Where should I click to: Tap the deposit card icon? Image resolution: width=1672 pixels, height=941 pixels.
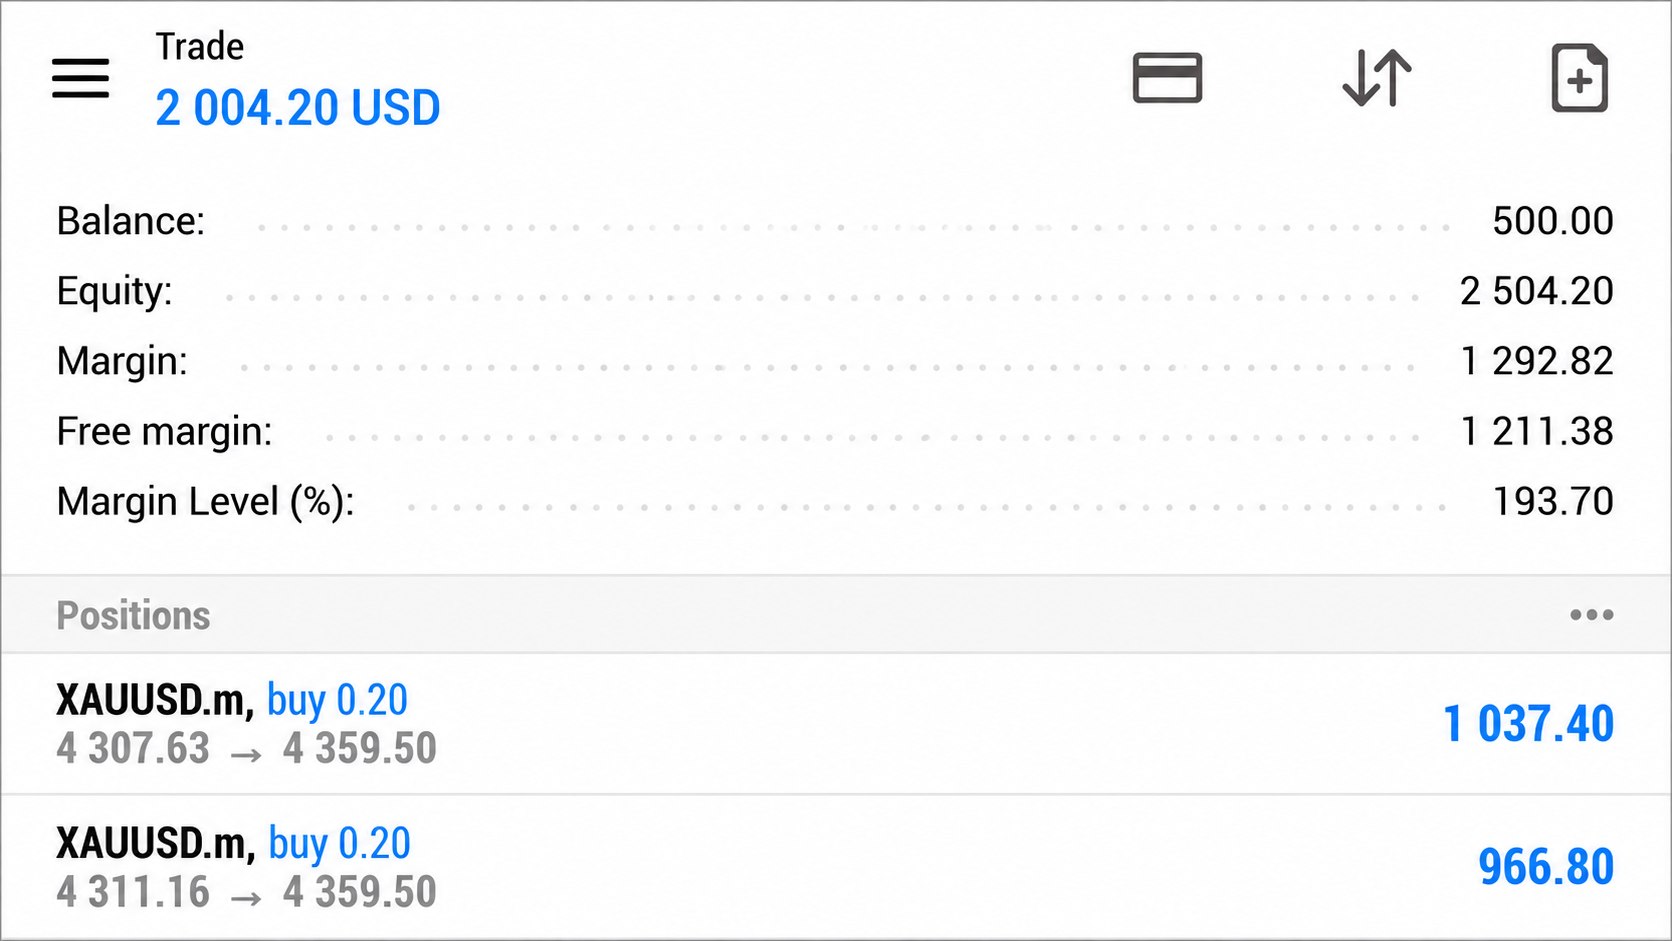(x=1167, y=78)
